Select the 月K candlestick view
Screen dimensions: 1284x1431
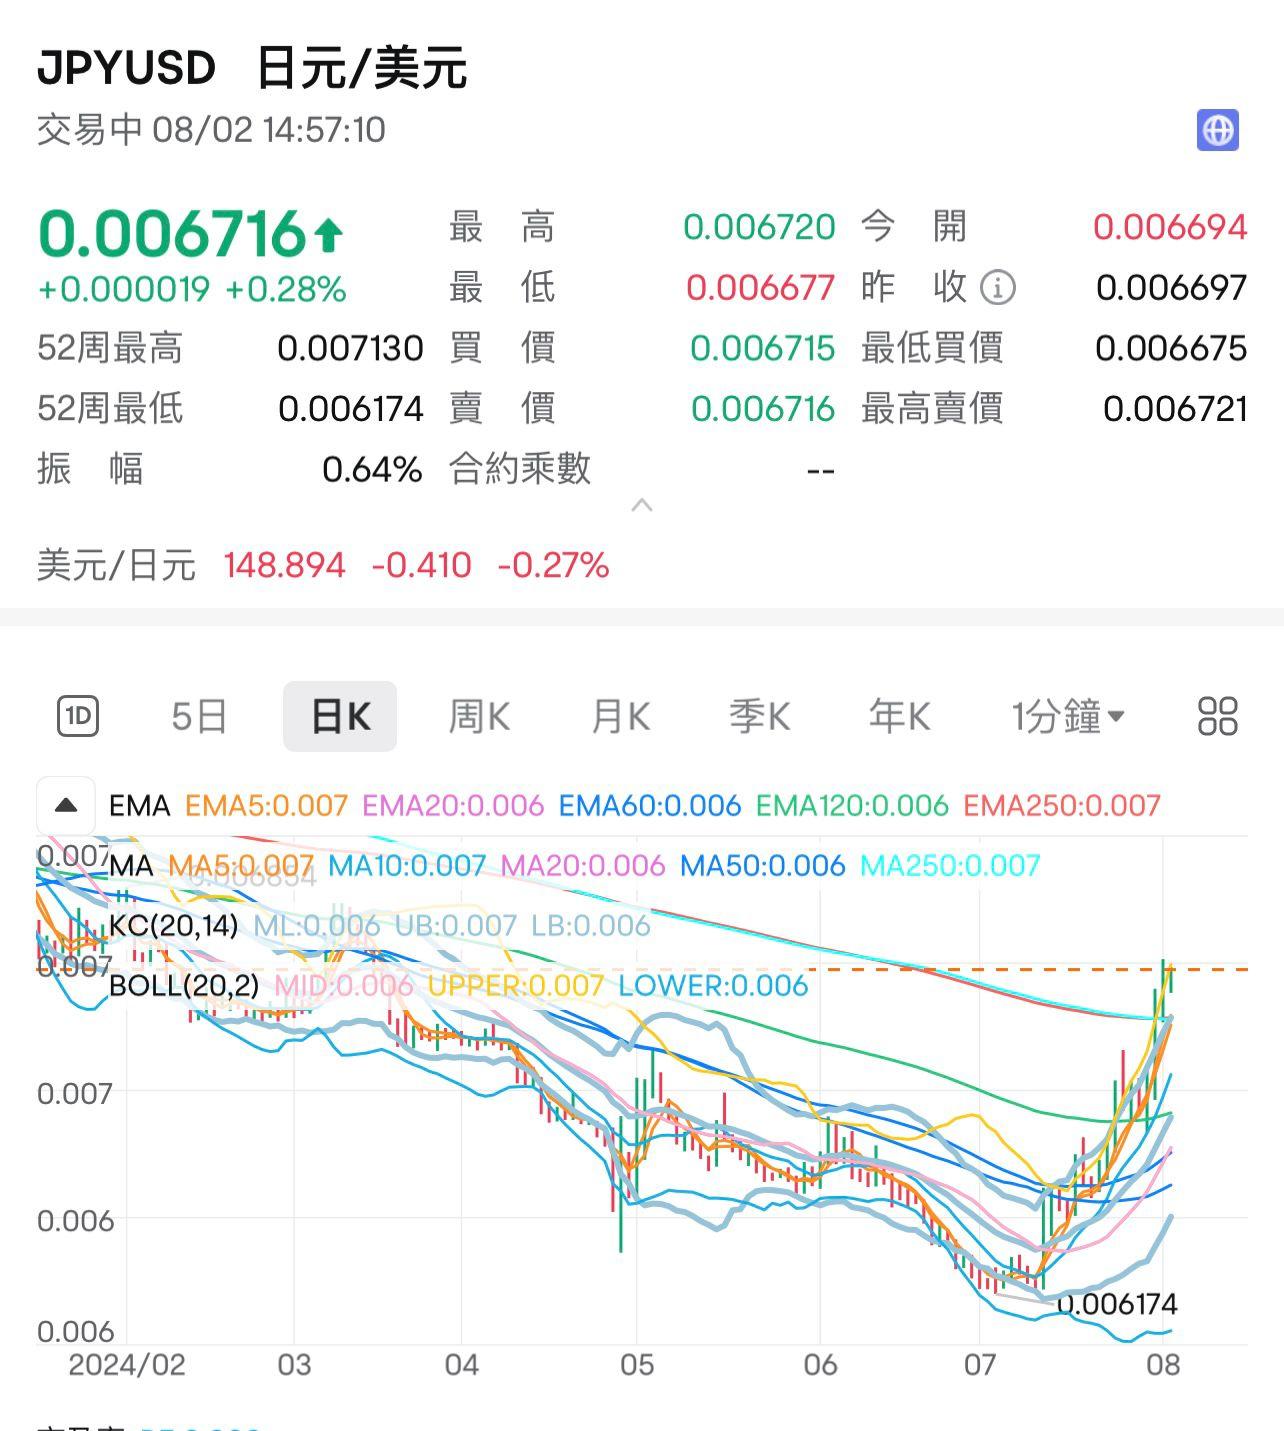[619, 715]
